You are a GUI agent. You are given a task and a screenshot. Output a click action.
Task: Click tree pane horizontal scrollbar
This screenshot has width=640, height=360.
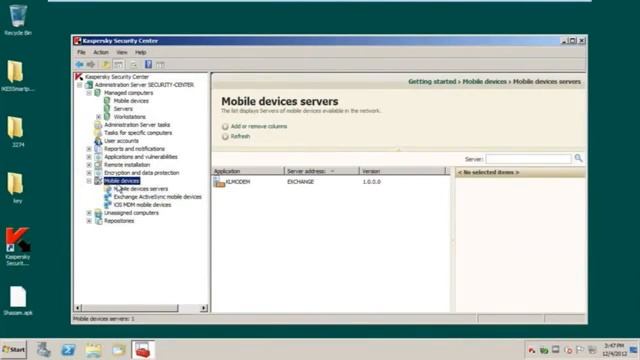pyautogui.click(x=130, y=308)
